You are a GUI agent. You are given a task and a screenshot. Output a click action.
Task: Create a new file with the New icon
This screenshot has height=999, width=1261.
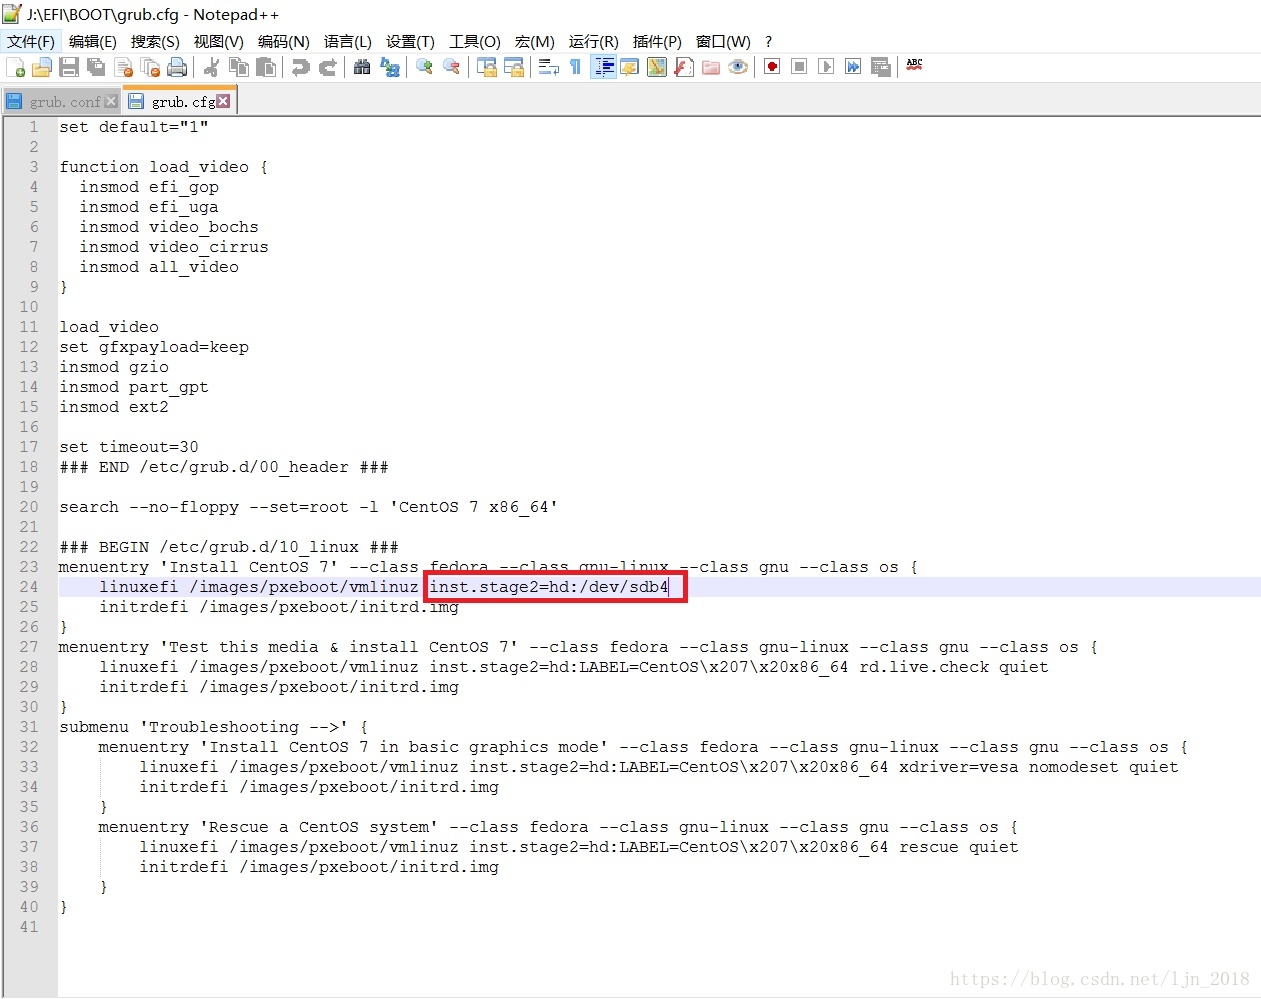(x=15, y=67)
